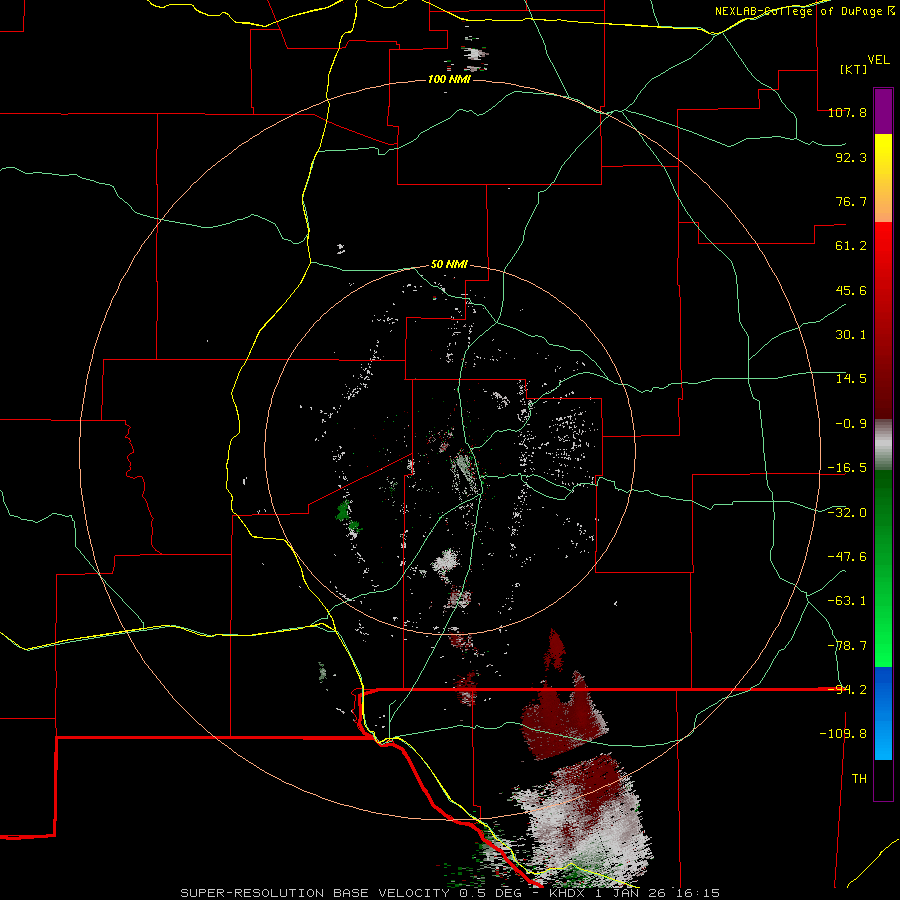Select the 14.5 legend value
The height and width of the screenshot is (900, 900).
851,379
